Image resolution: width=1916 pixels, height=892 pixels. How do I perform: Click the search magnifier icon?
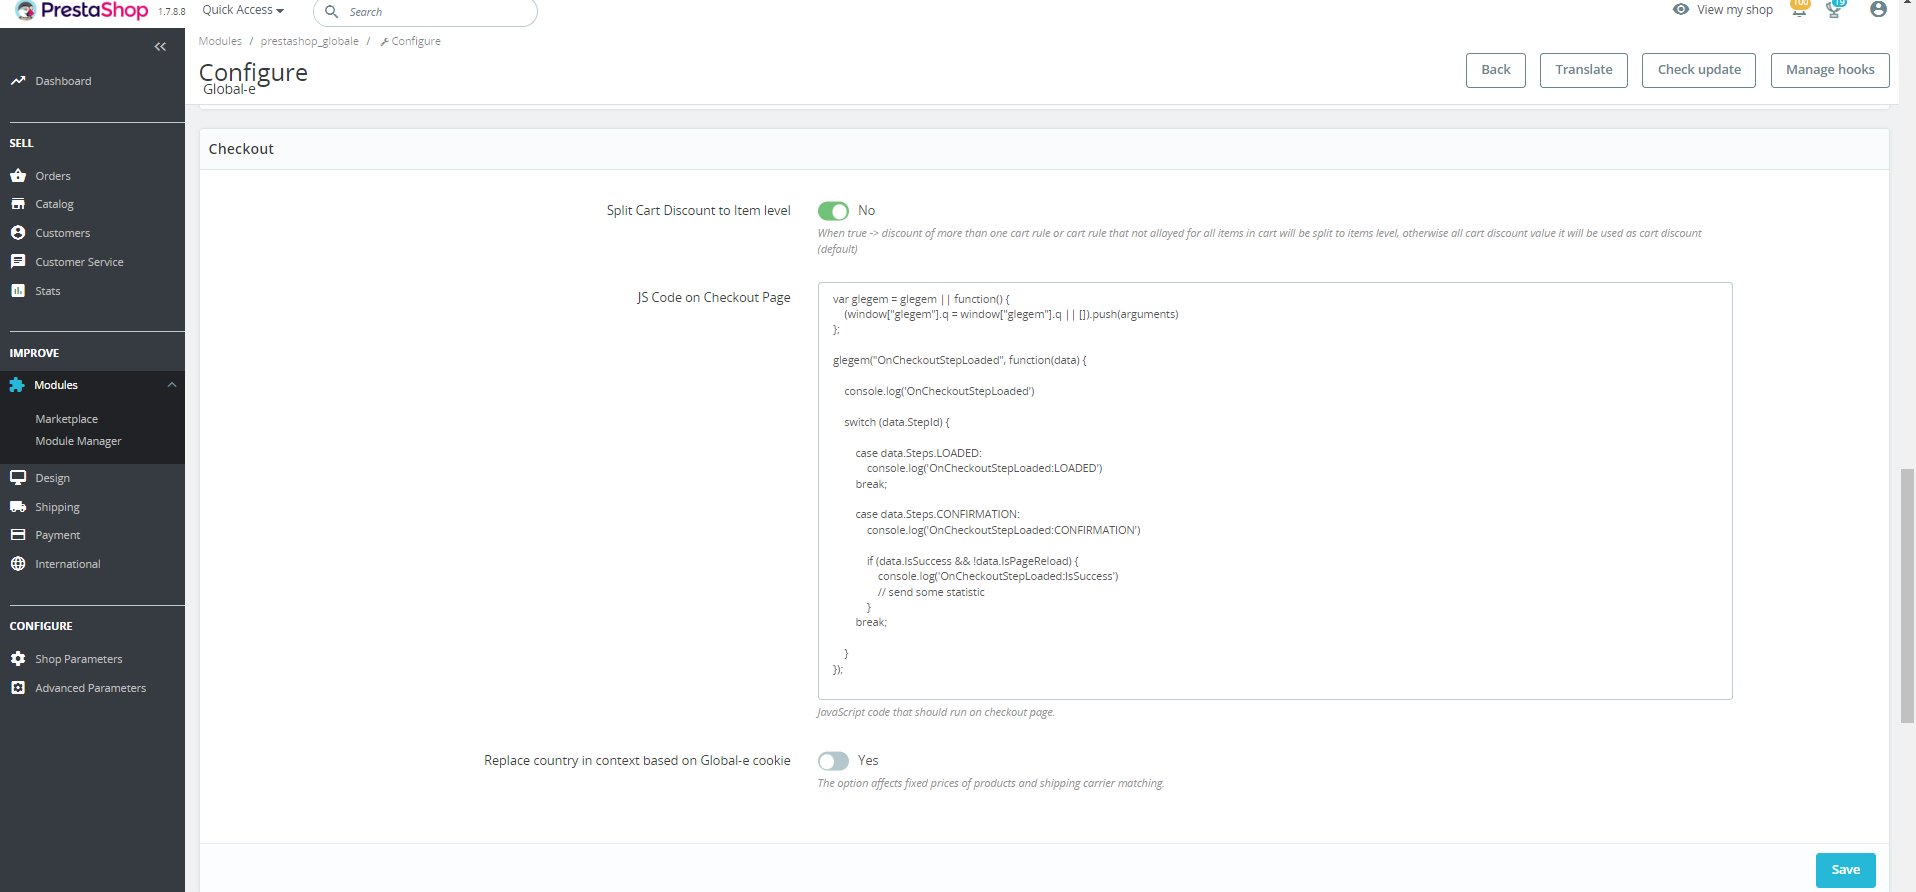point(332,12)
